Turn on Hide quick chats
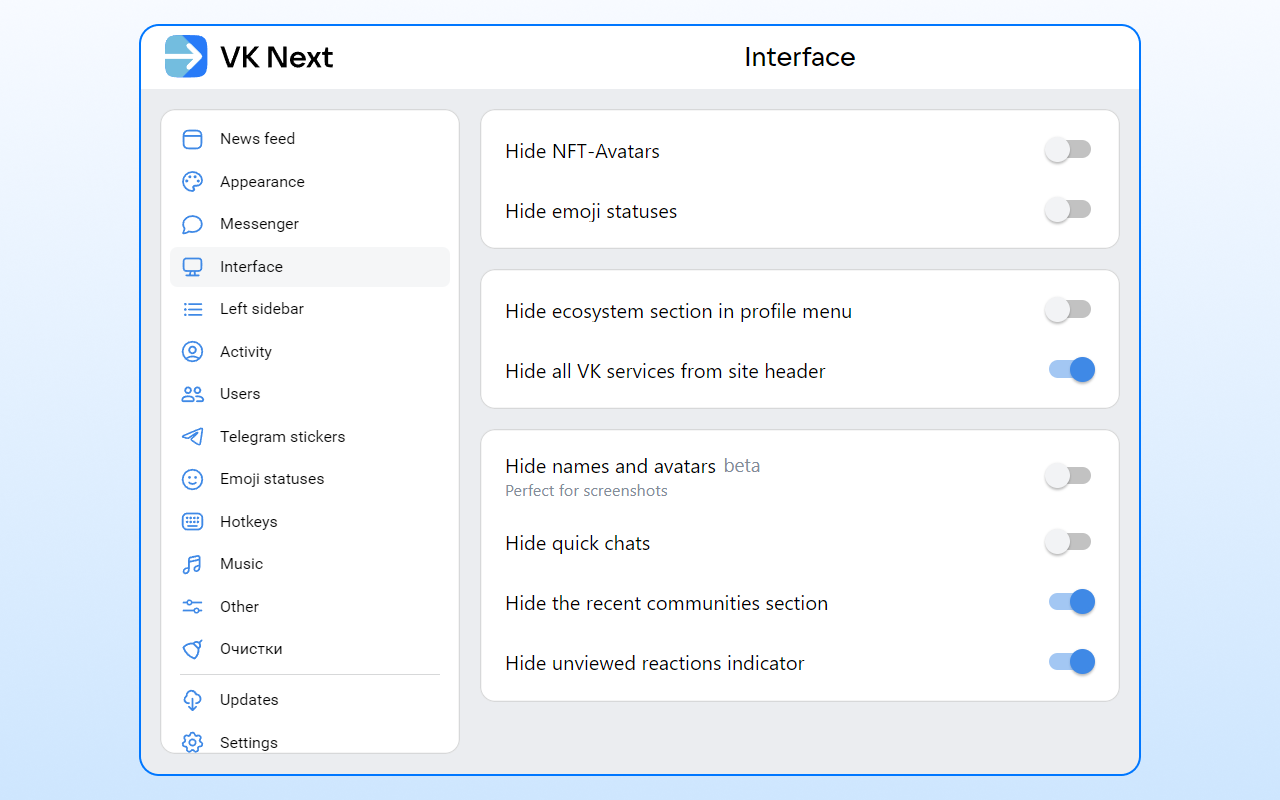The height and width of the screenshot is (800, 1280). [x=1068, y=541]
